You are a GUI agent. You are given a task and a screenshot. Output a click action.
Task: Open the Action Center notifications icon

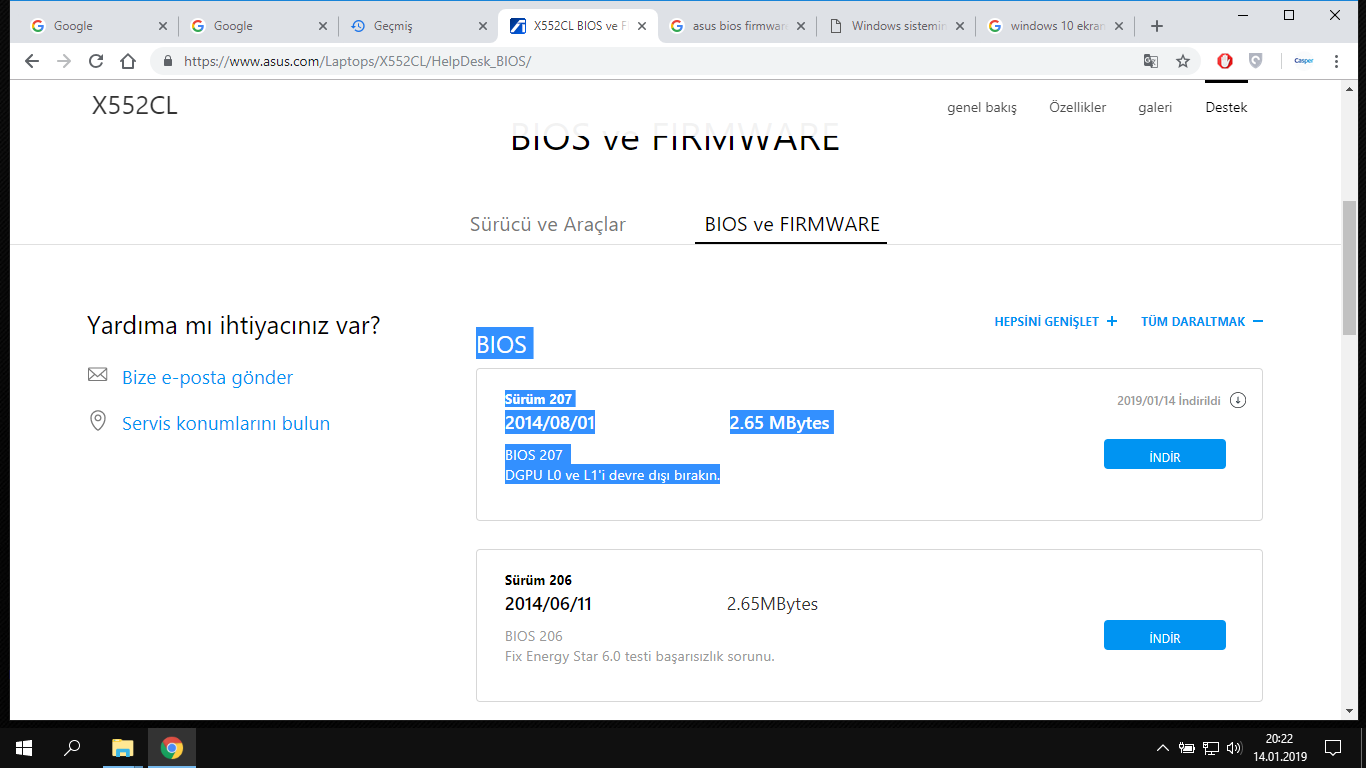[1333, 748]
